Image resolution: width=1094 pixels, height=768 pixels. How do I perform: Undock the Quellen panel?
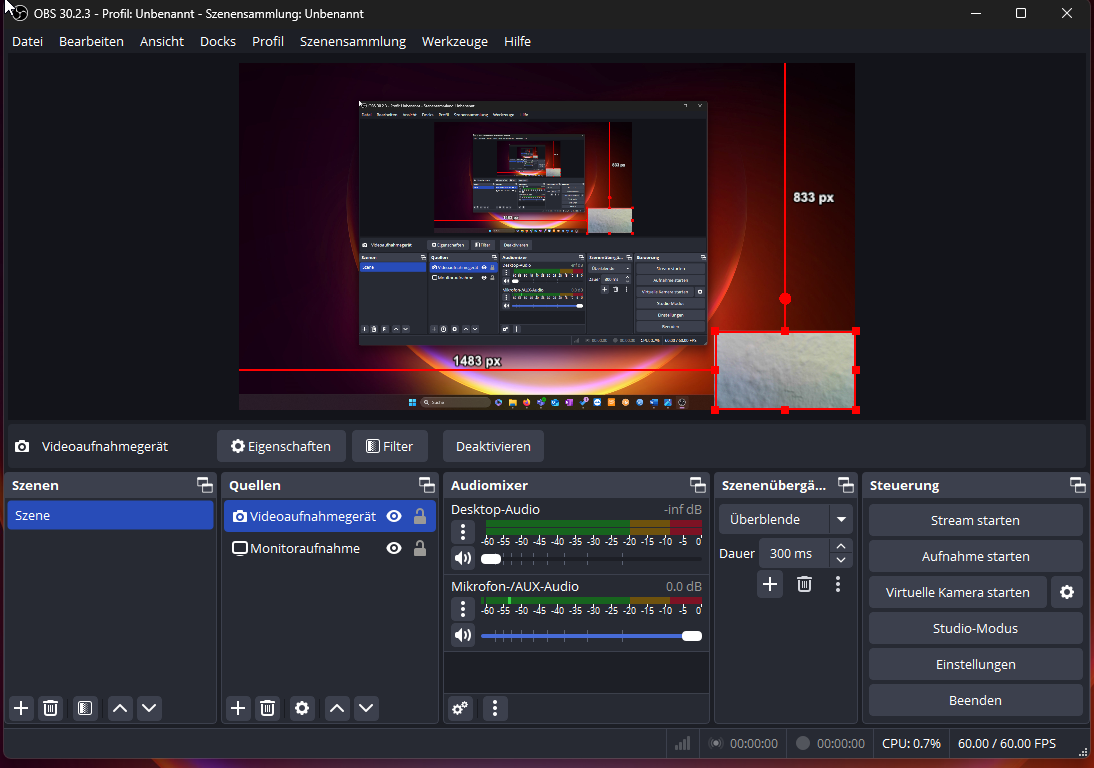click(426, 485)
